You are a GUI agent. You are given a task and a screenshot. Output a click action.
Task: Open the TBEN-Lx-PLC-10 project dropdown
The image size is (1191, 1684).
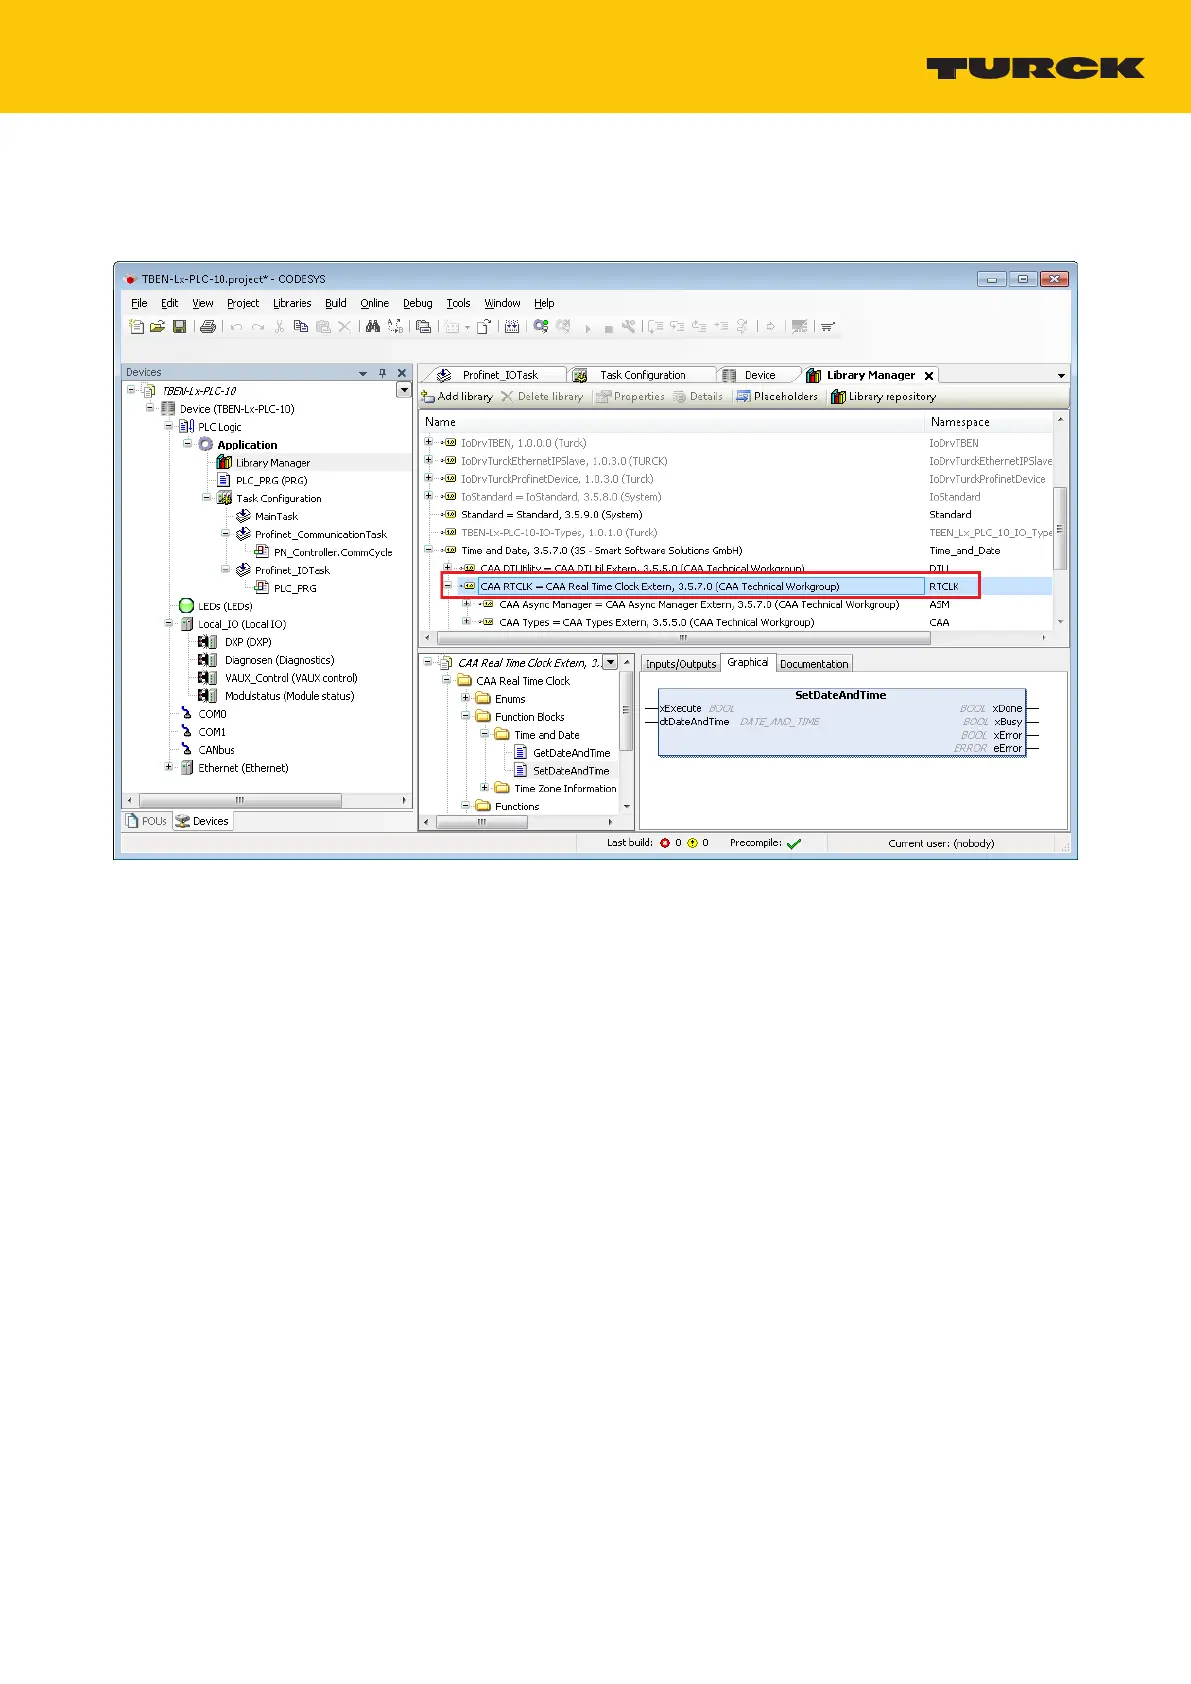404,390
